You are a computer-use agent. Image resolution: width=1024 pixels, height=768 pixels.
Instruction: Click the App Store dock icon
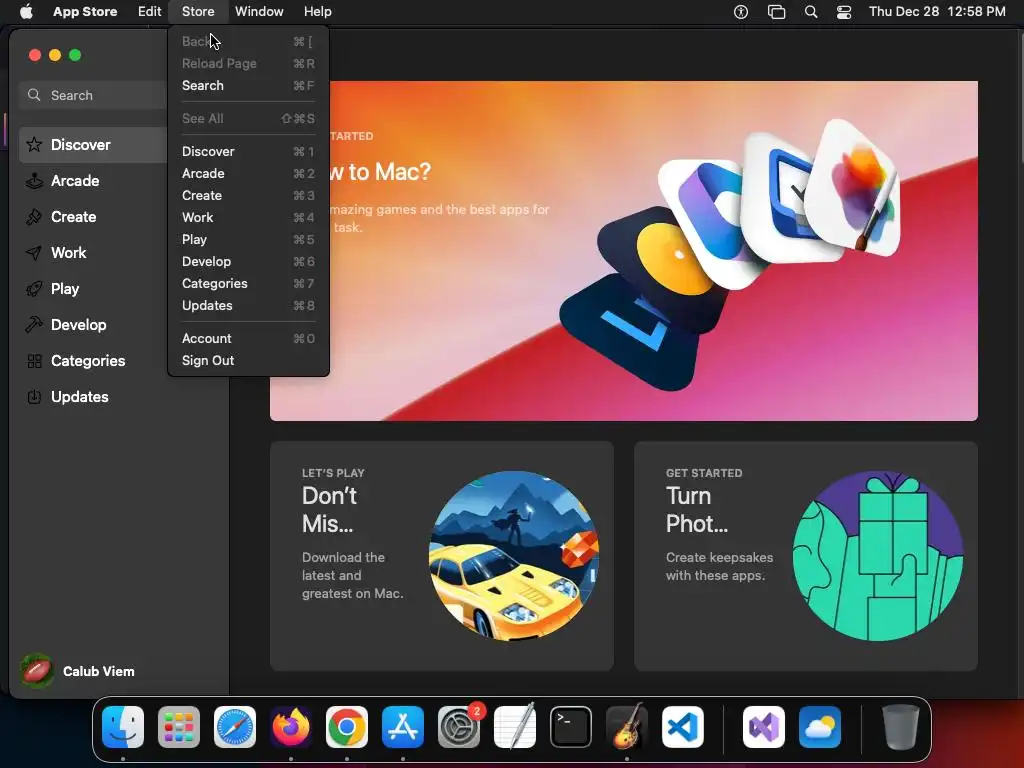403,727
